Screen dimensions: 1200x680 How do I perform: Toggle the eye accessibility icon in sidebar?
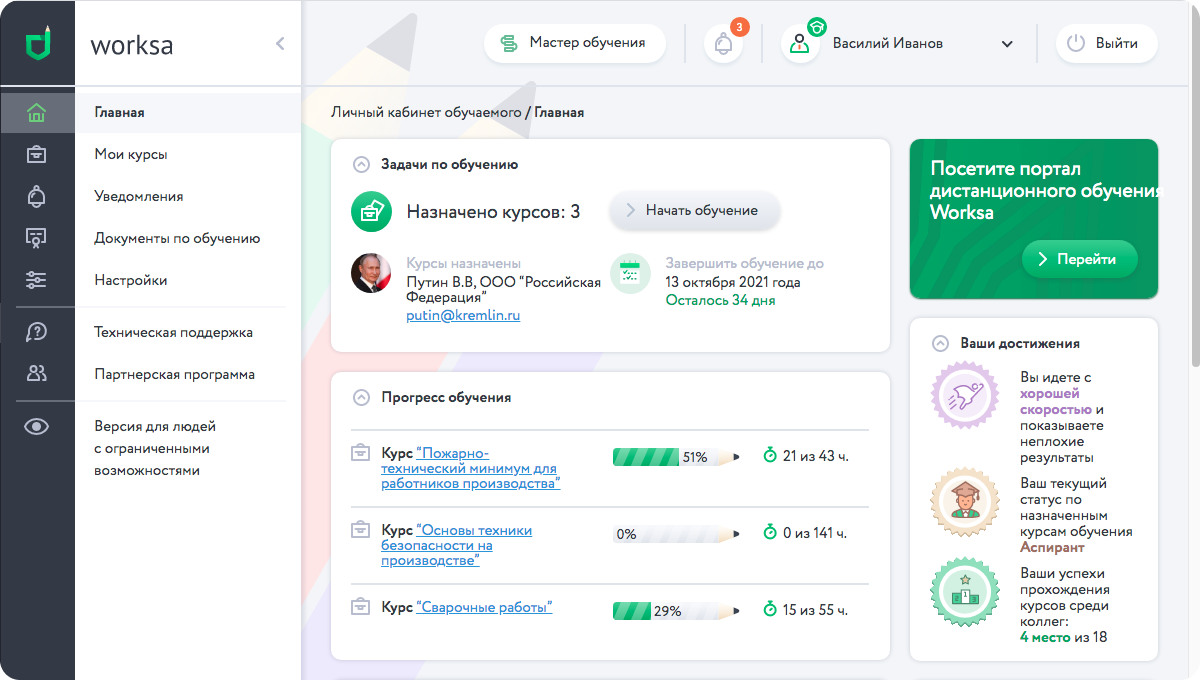[37, 427]
